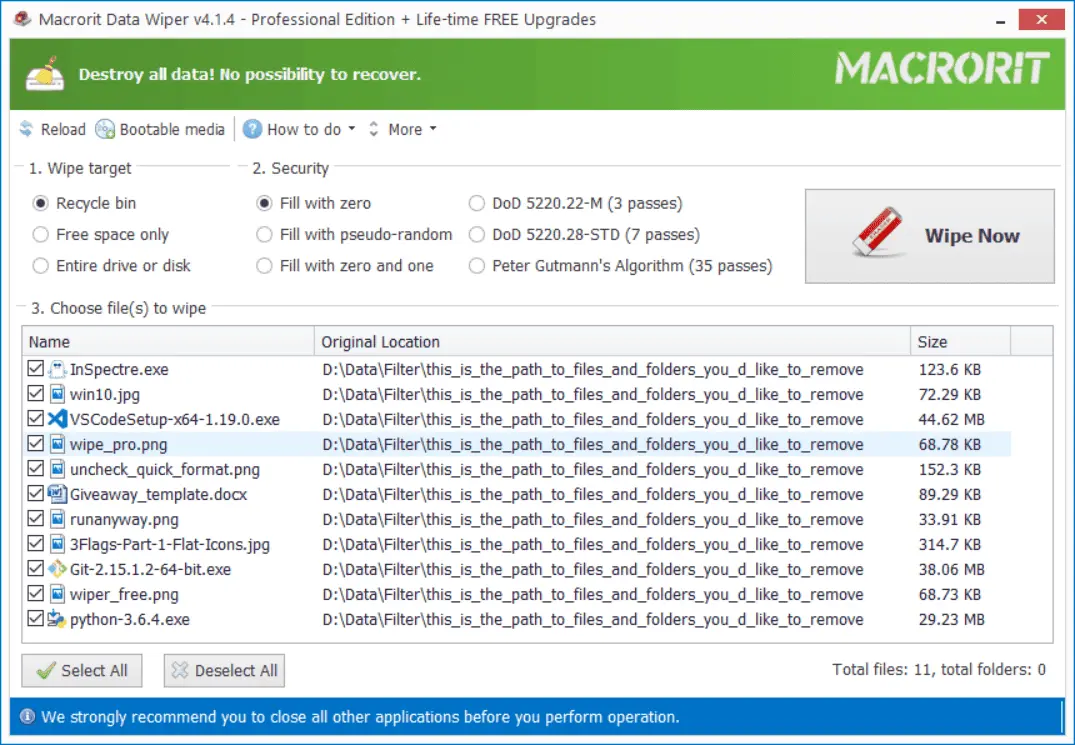Sort by the Name column header
The height and width of the screenshot is (745, 1075).
click(169, 341)
